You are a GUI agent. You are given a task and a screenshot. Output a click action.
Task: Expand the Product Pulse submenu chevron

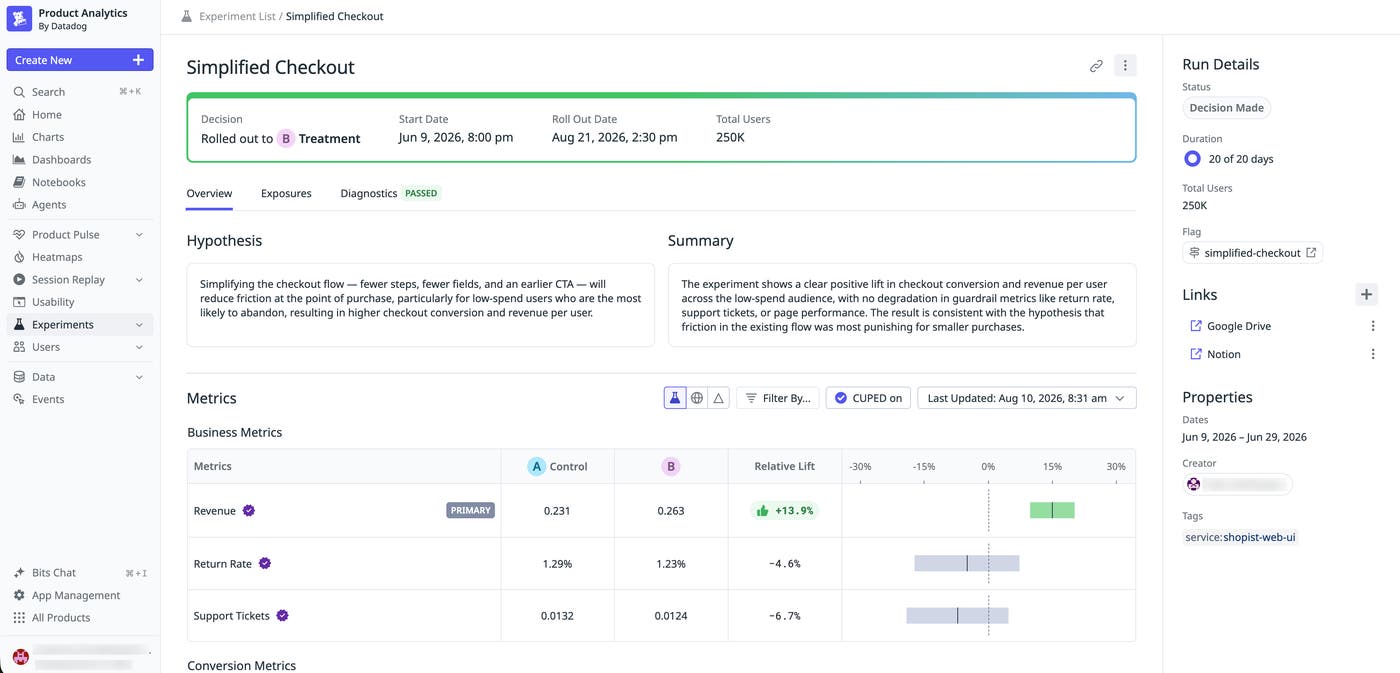tap(139, 235)
